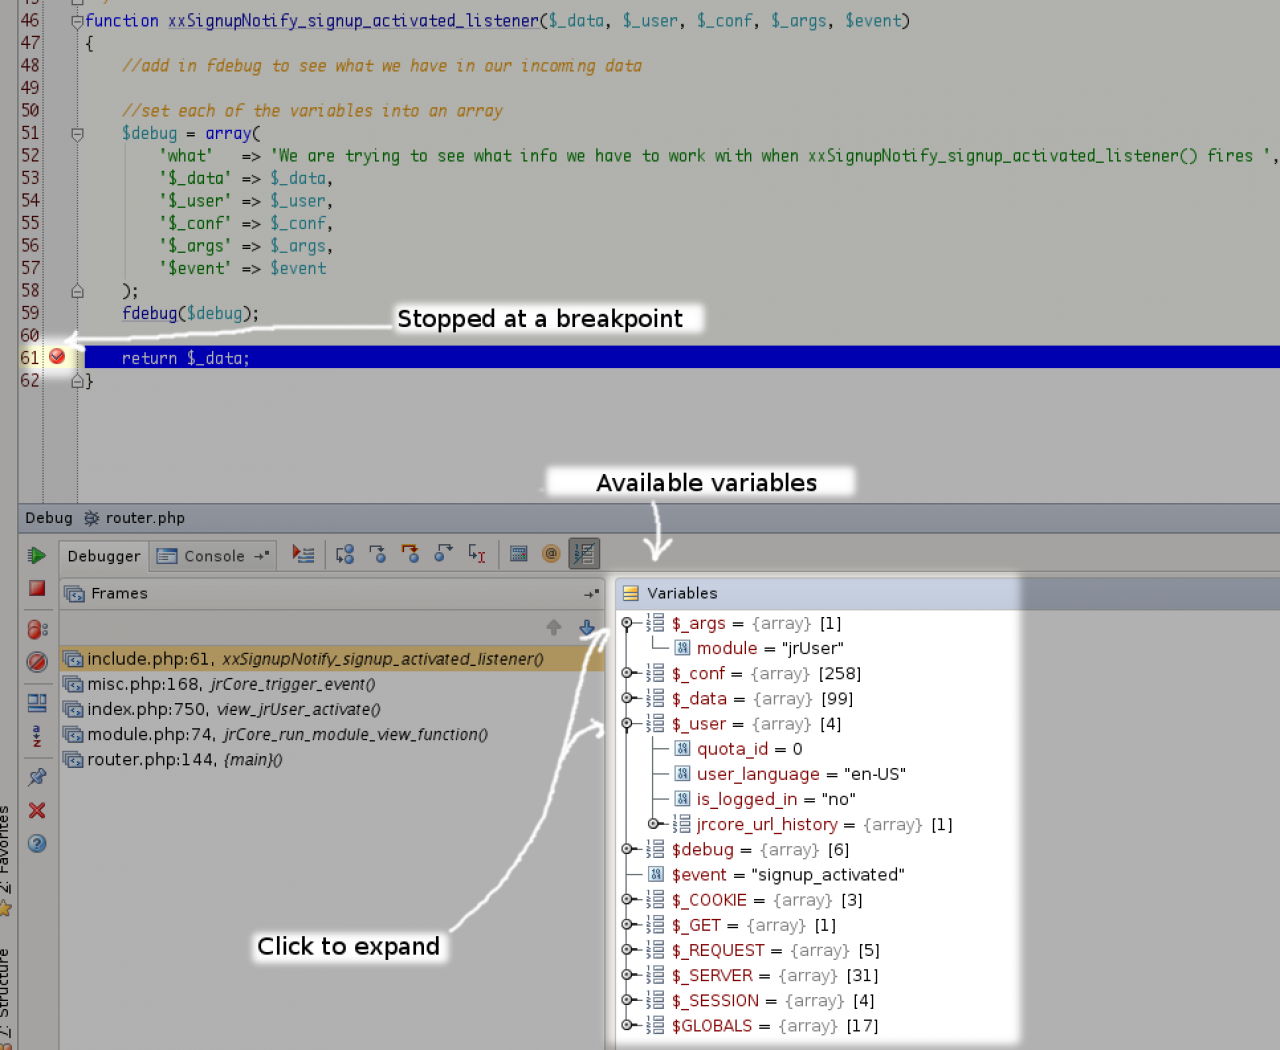
Task: Open the View Breakpoints icon
Action: pyautogui.click(x=37, y=629)
